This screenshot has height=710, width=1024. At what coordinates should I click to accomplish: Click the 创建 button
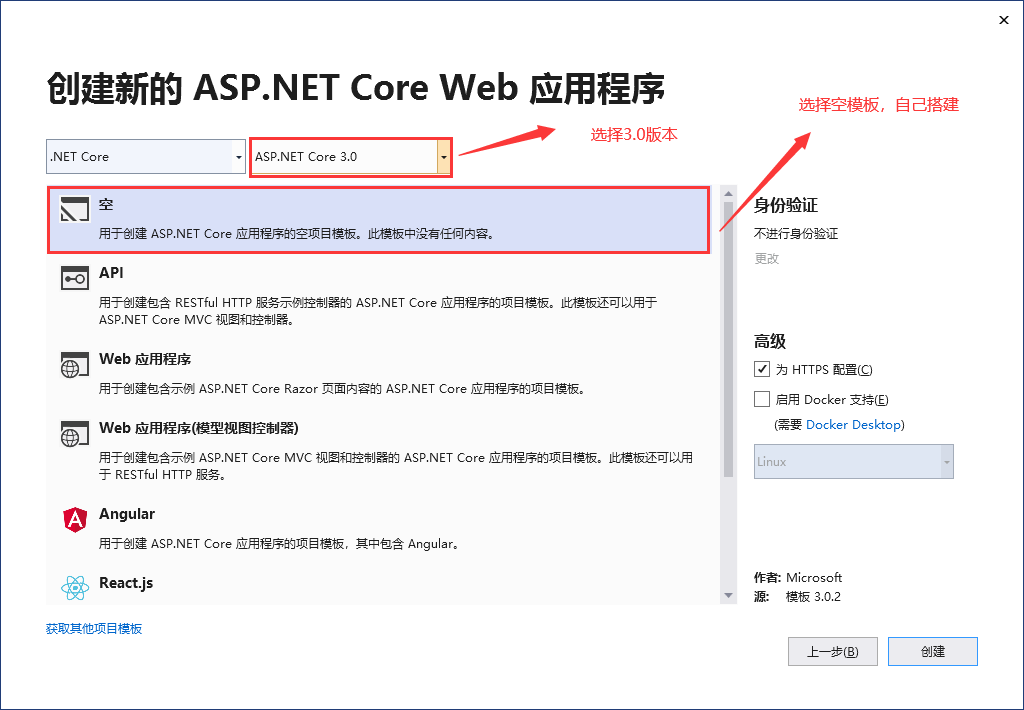tap(933, 651)
